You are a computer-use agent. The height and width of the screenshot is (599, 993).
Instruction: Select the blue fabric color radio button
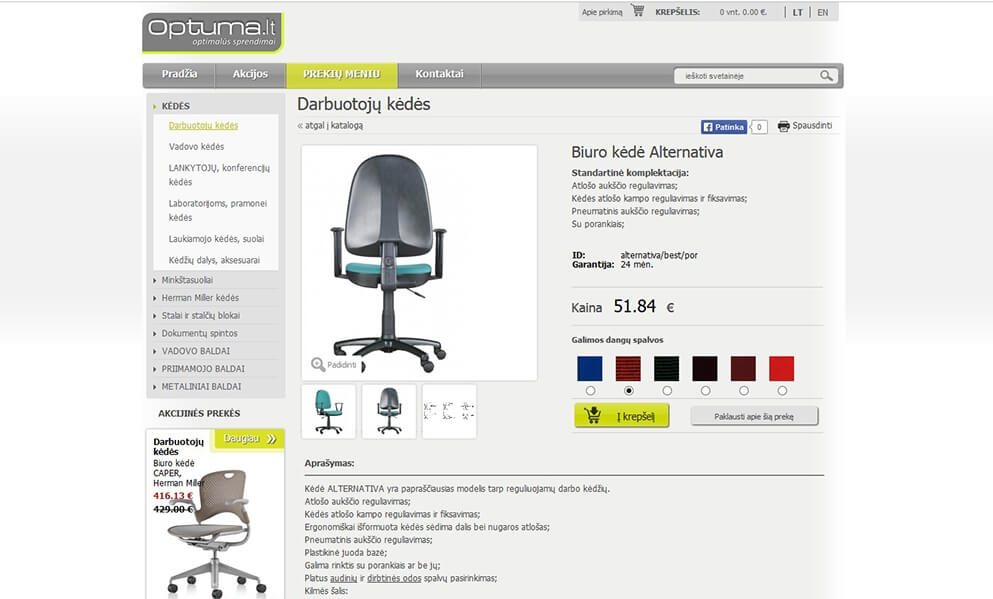590,391
